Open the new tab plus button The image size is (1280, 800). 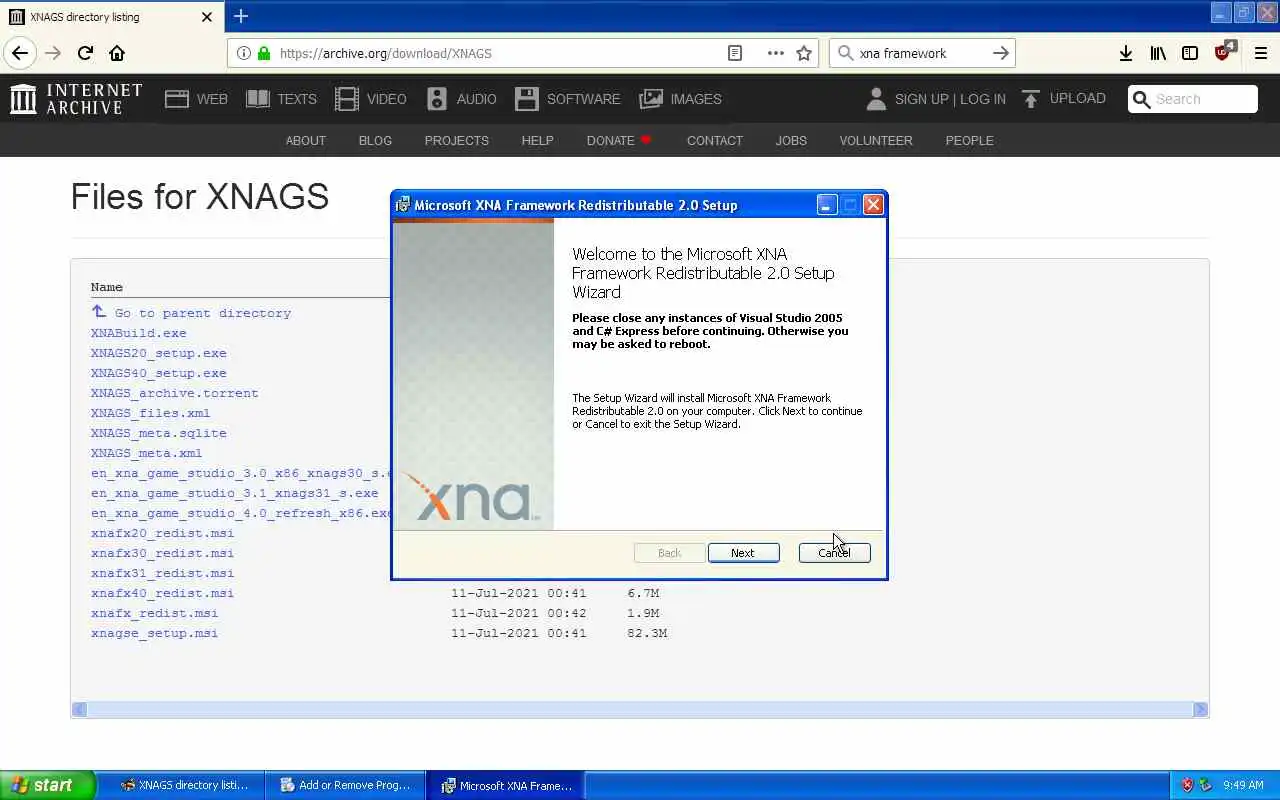click(241, 16)
